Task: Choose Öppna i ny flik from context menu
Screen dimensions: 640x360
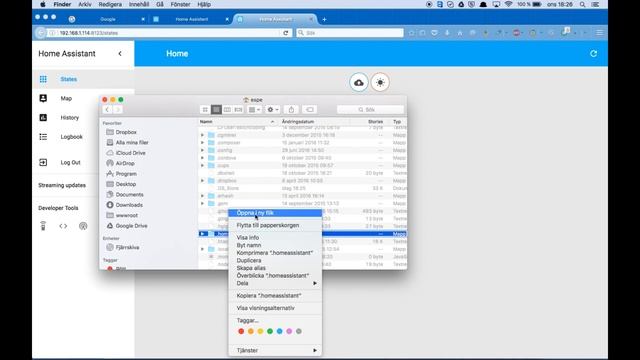Action: point(275,213)
